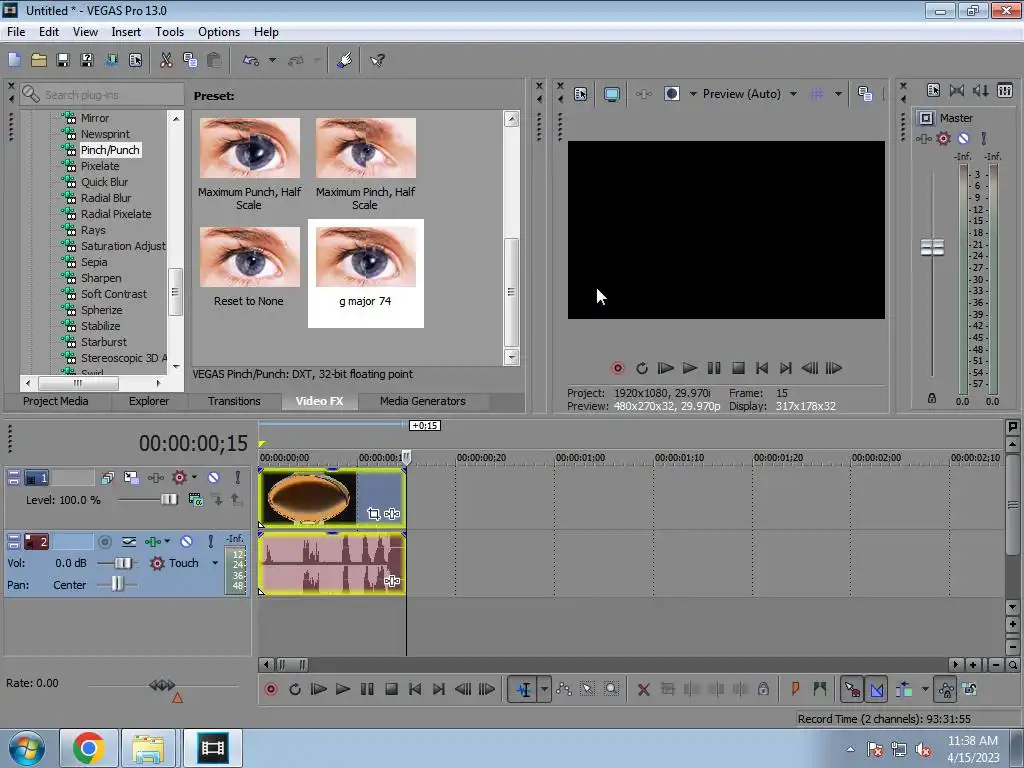
Task: Click the preset list scroll down arrow
Action: tap(511, 357)
